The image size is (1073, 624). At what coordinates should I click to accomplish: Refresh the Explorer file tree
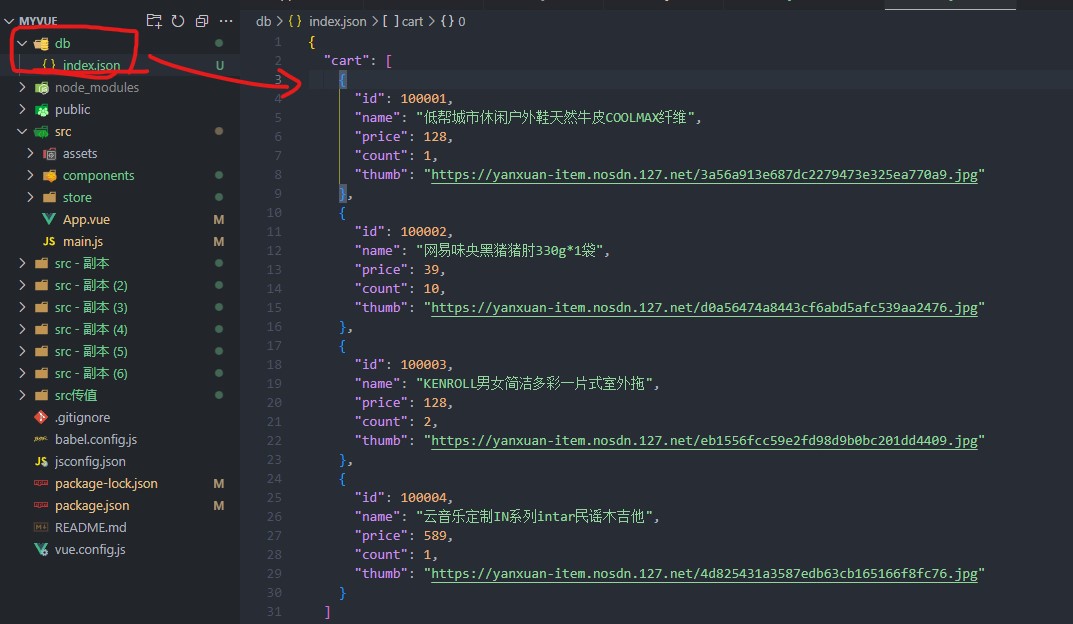(178, 21)
